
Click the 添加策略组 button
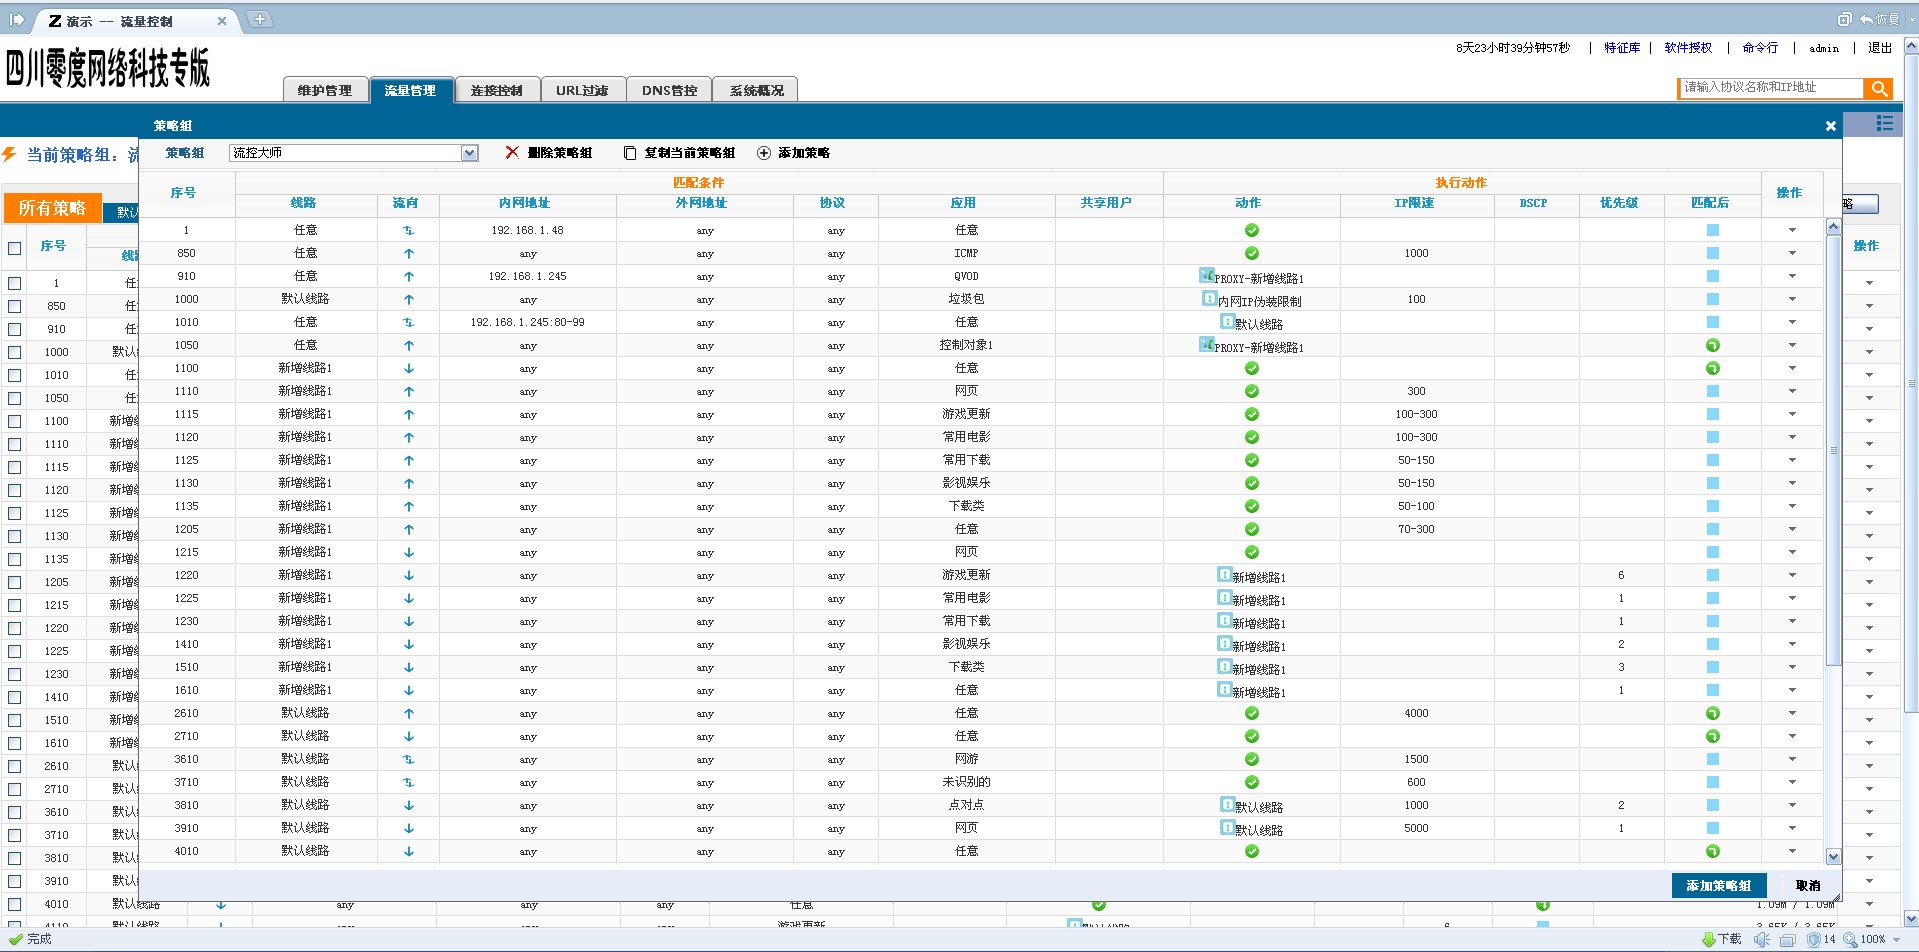(x=1719, y=886)
